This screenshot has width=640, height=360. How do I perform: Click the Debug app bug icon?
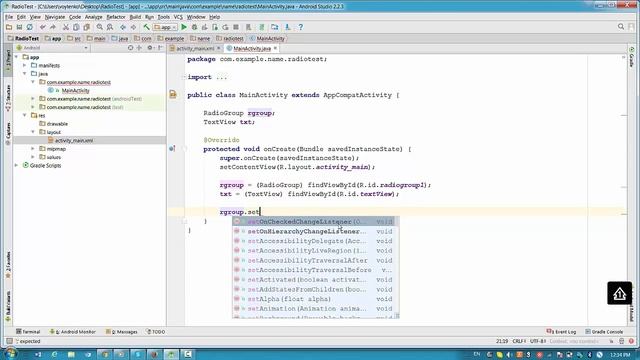pos(194,27)
